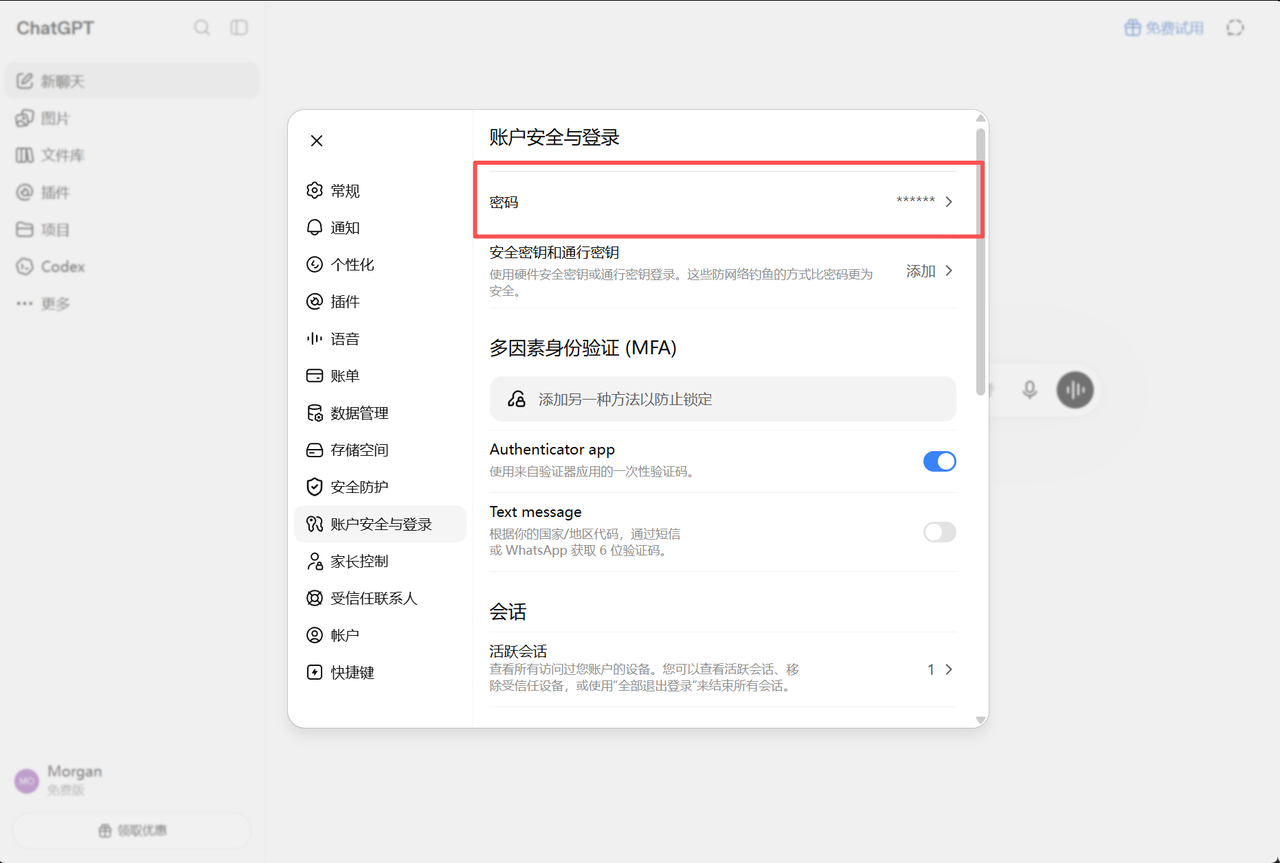This screenshot has width=1280, height=863.
Task: Click 添加 for security keys and passkeys
Action: tap(921, 271)
